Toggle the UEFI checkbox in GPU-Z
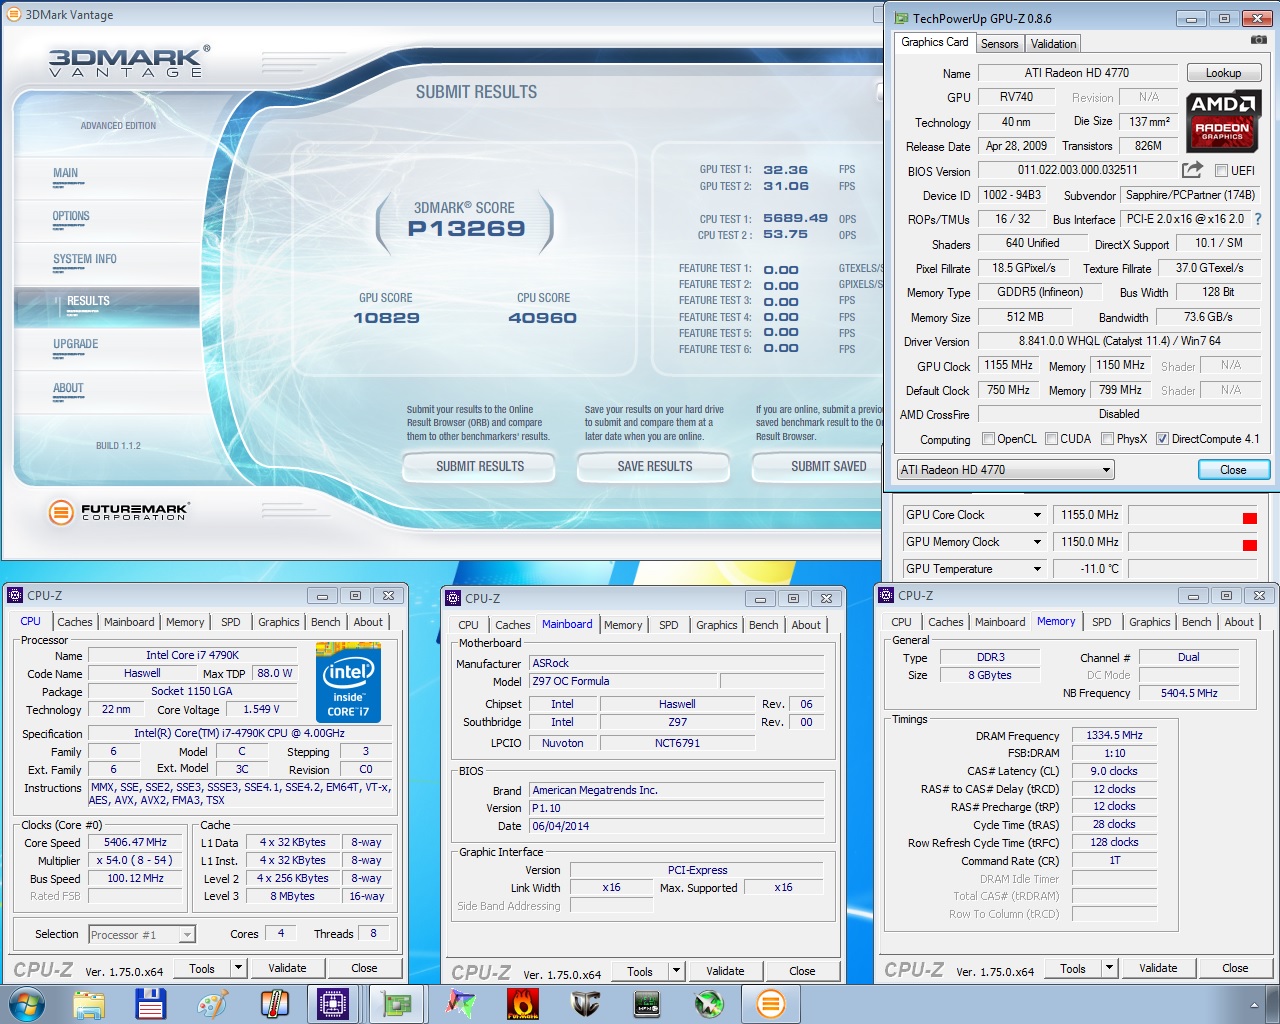Screen dimensions: 1280x1024 point(1221,171)
